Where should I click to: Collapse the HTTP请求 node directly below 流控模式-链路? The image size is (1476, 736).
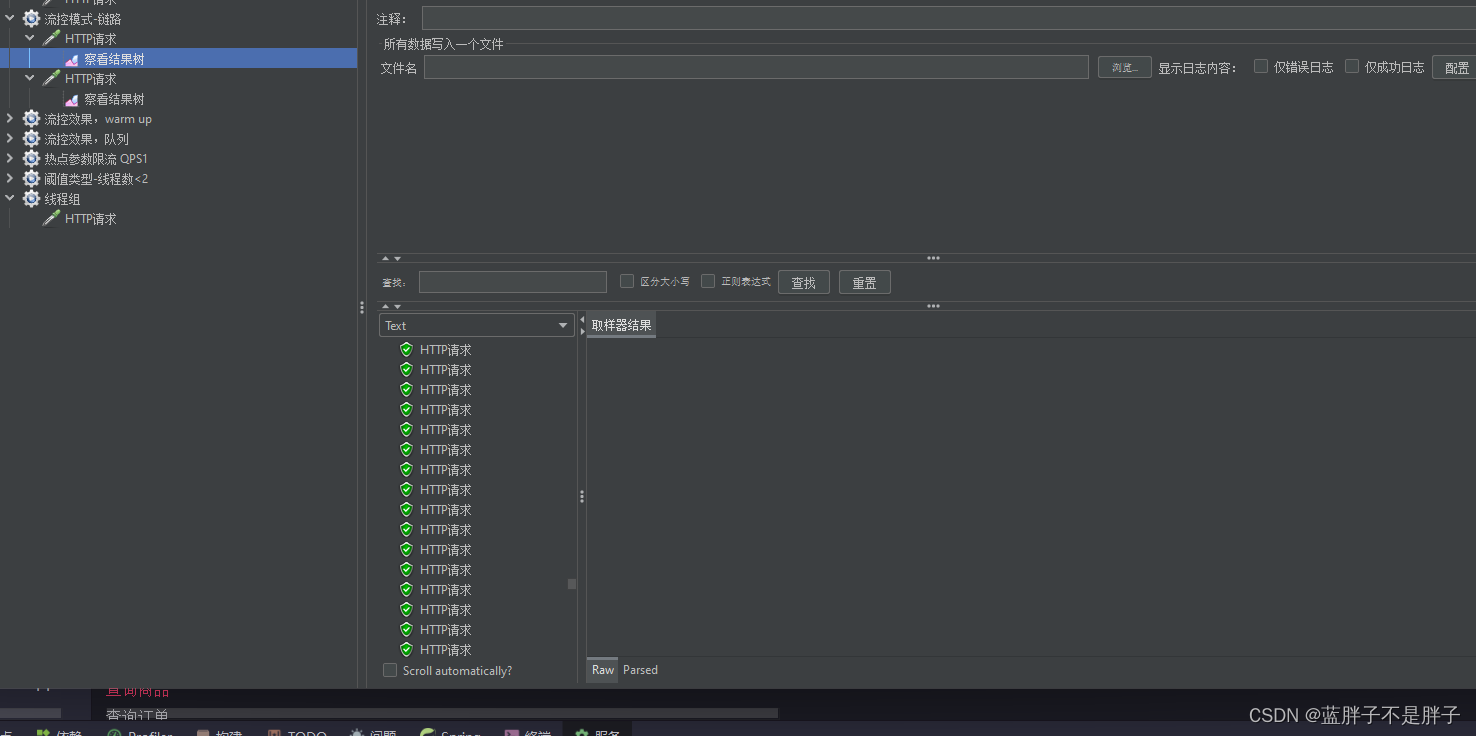pyautogui.click(x=30, y=38)
